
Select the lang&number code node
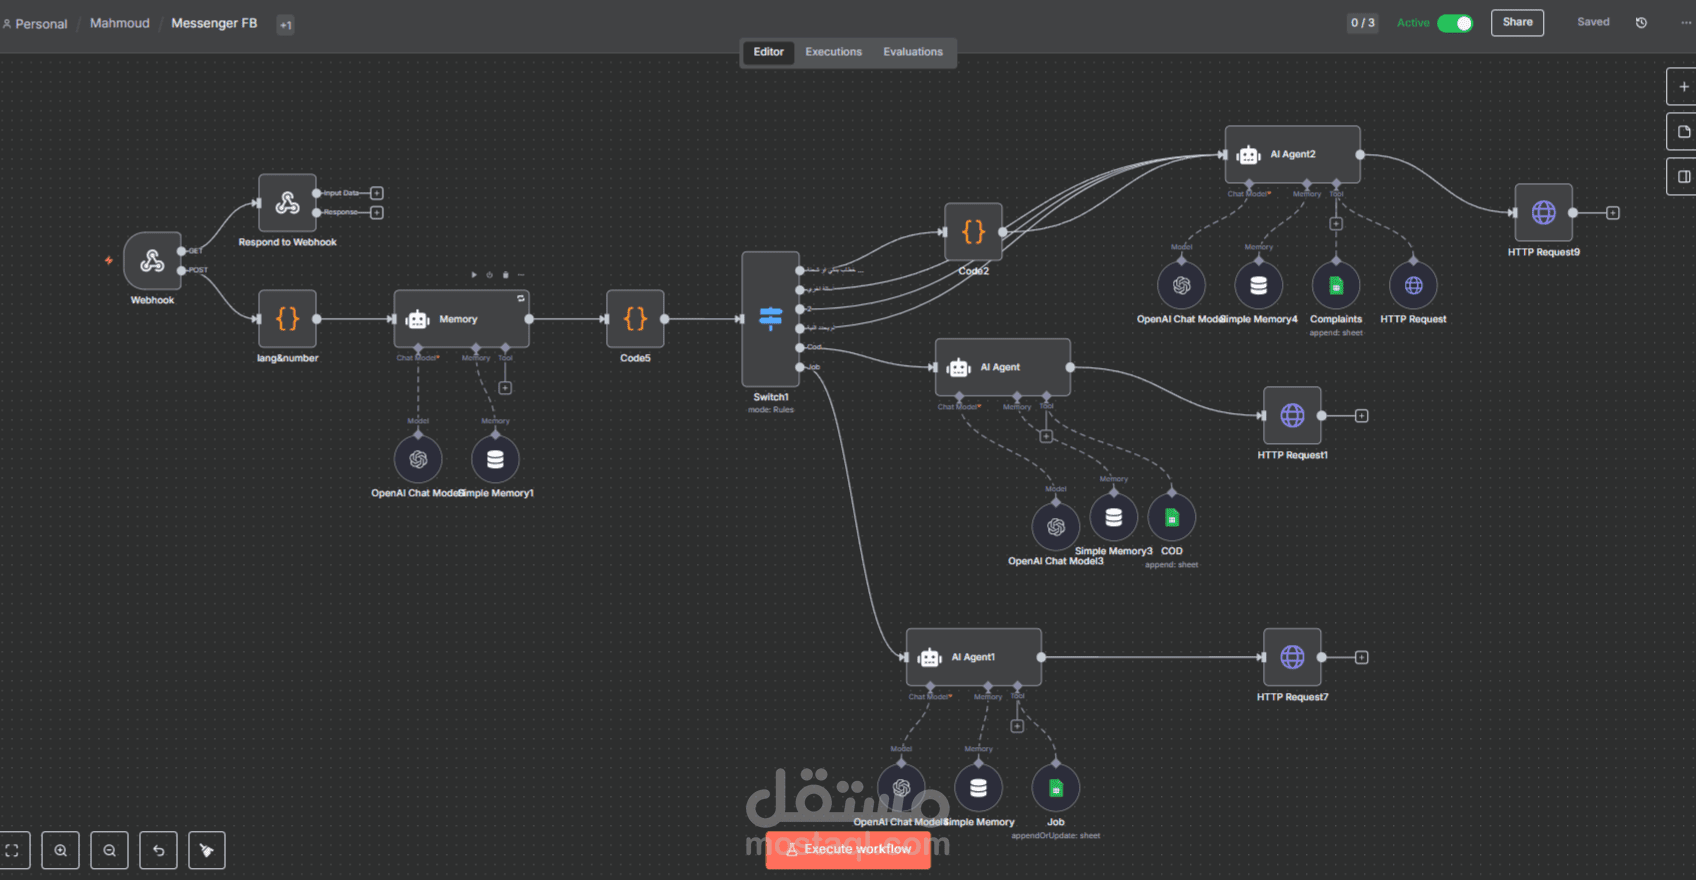click(287, 319)
